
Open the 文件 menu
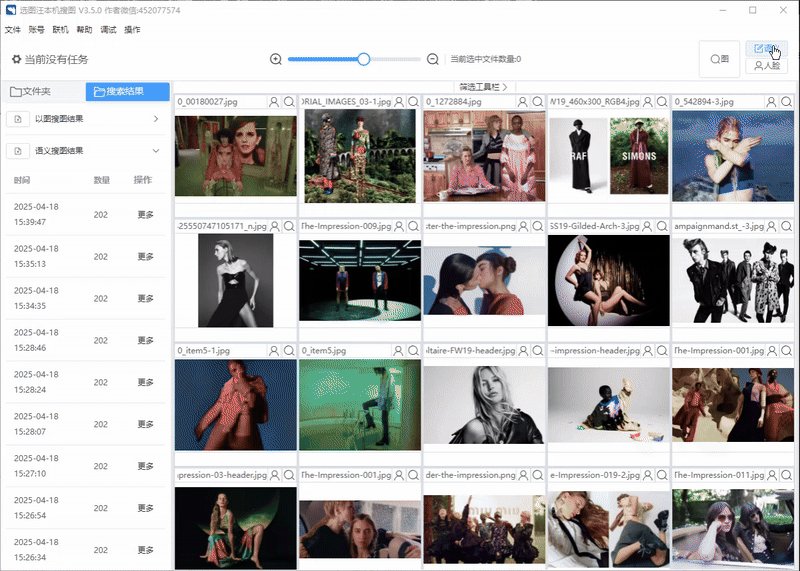tap(13, 30)
